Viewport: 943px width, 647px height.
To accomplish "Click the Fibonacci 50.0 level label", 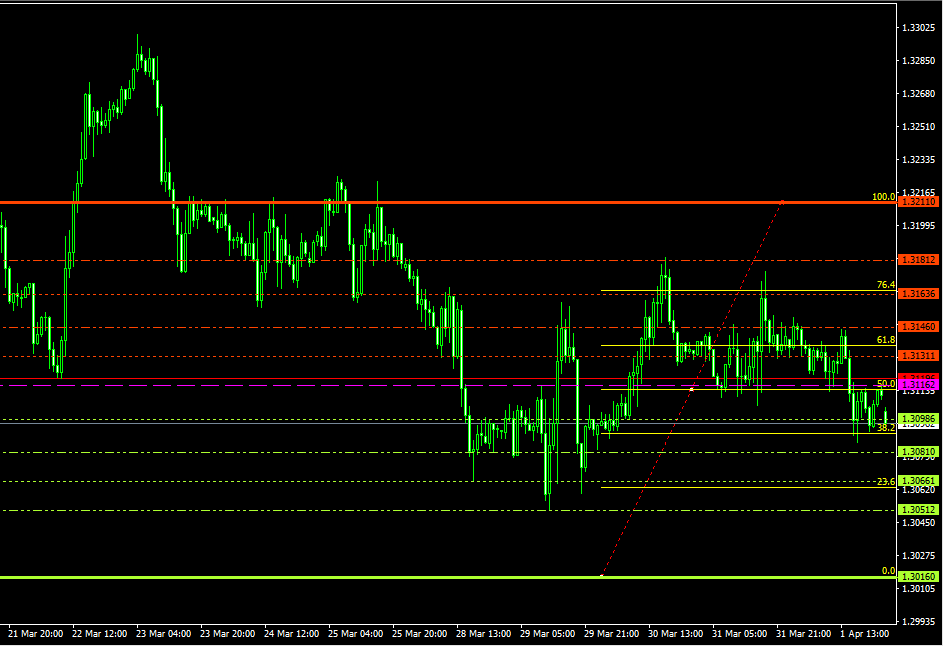I will point(886,384).
